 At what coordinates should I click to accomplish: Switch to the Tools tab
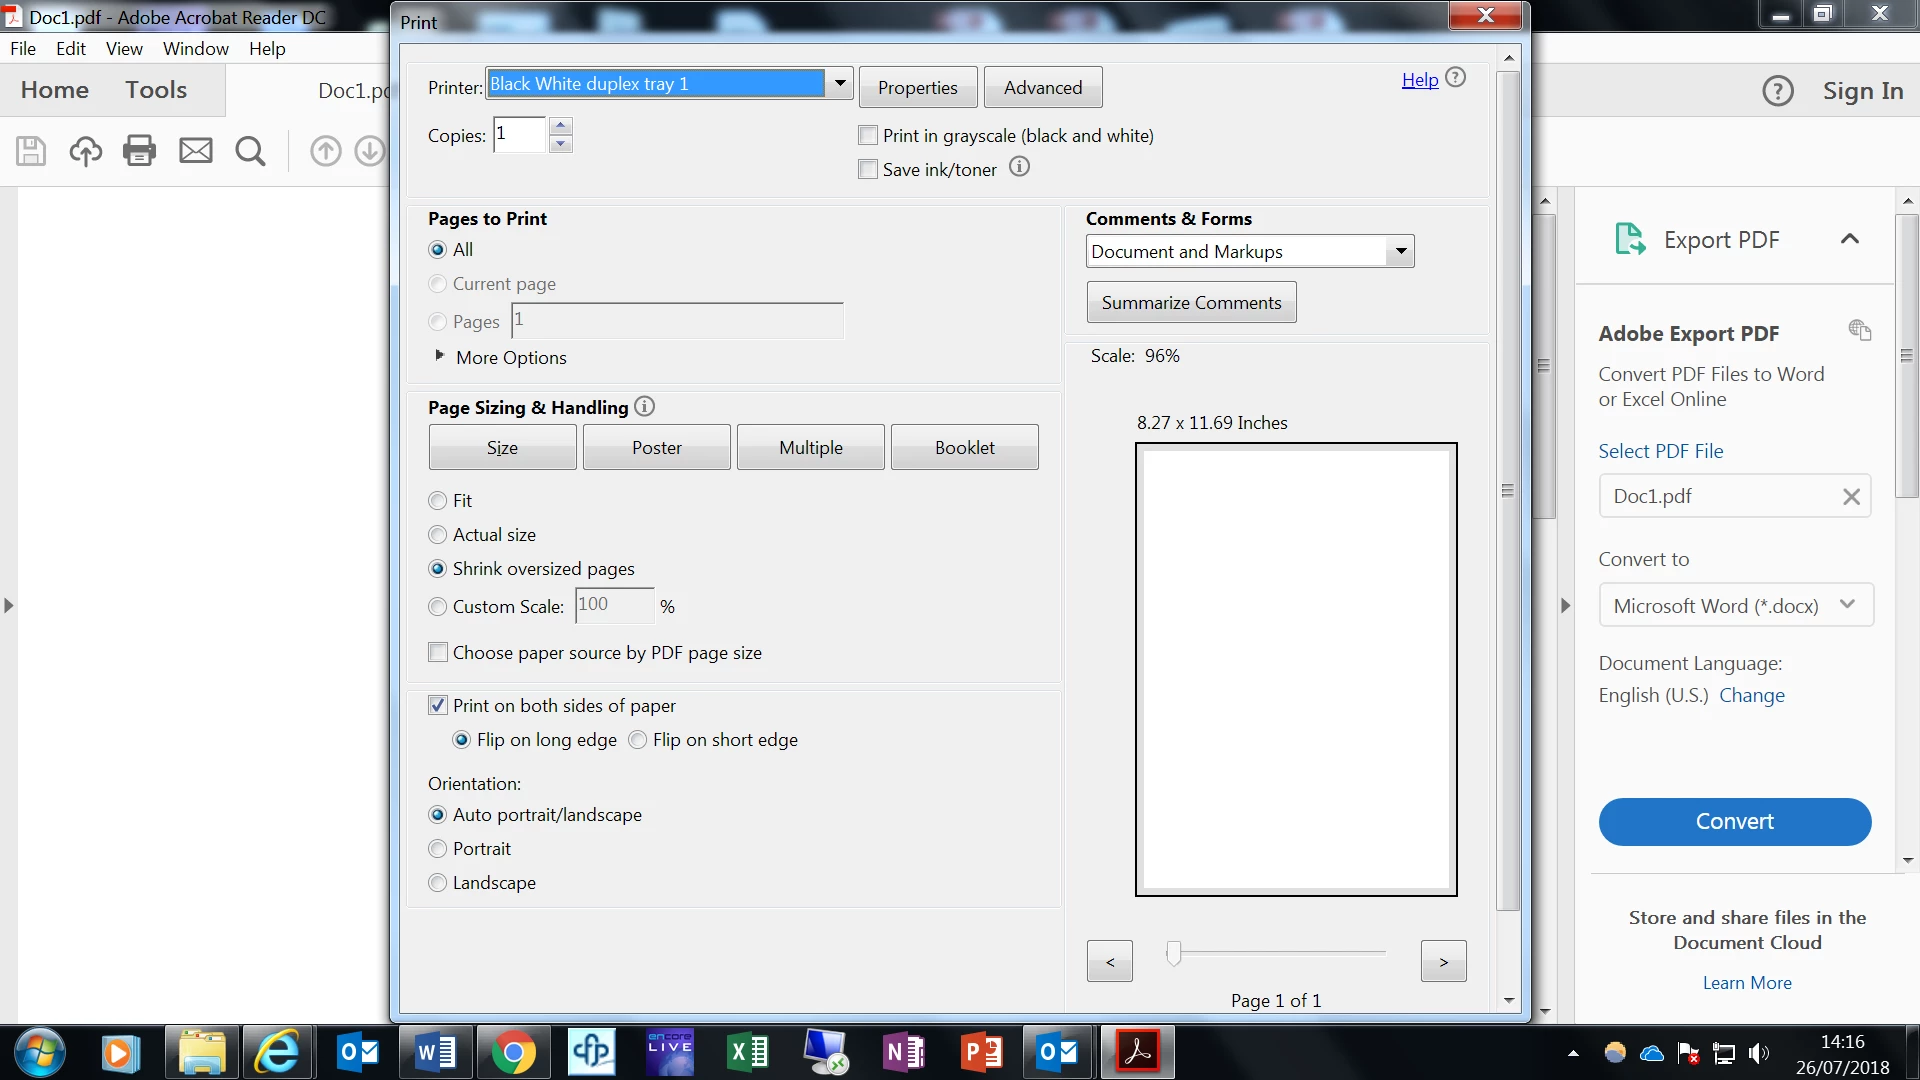click(x=156, y=90)
